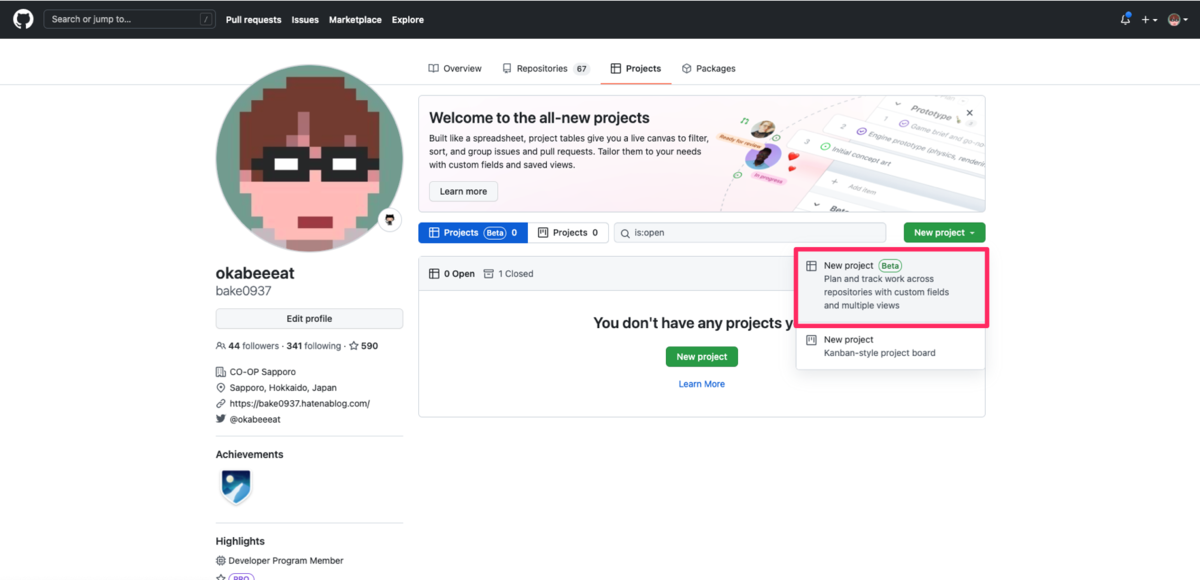The height and width of the screenshot is (580, 1200).
Task: Click the is:open project search field
Action: pyautogui.click(x=750, y=232)
